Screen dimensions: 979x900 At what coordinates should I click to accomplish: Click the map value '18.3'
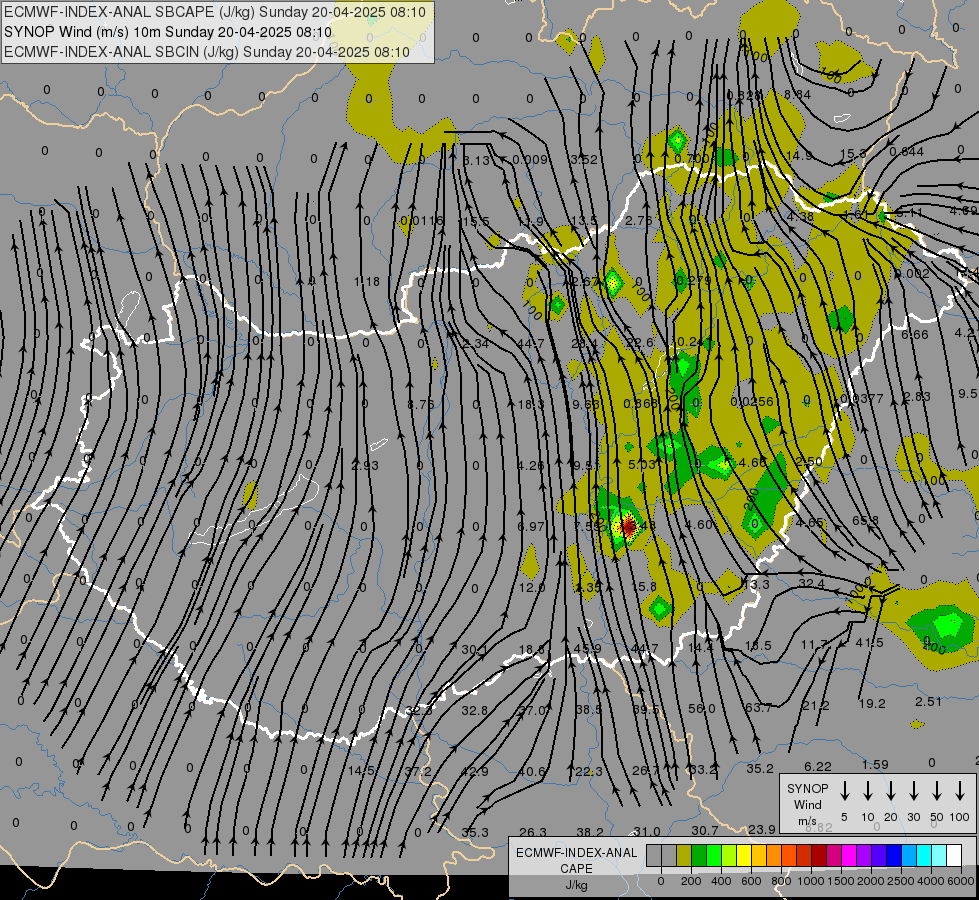[x=531, y=405]
